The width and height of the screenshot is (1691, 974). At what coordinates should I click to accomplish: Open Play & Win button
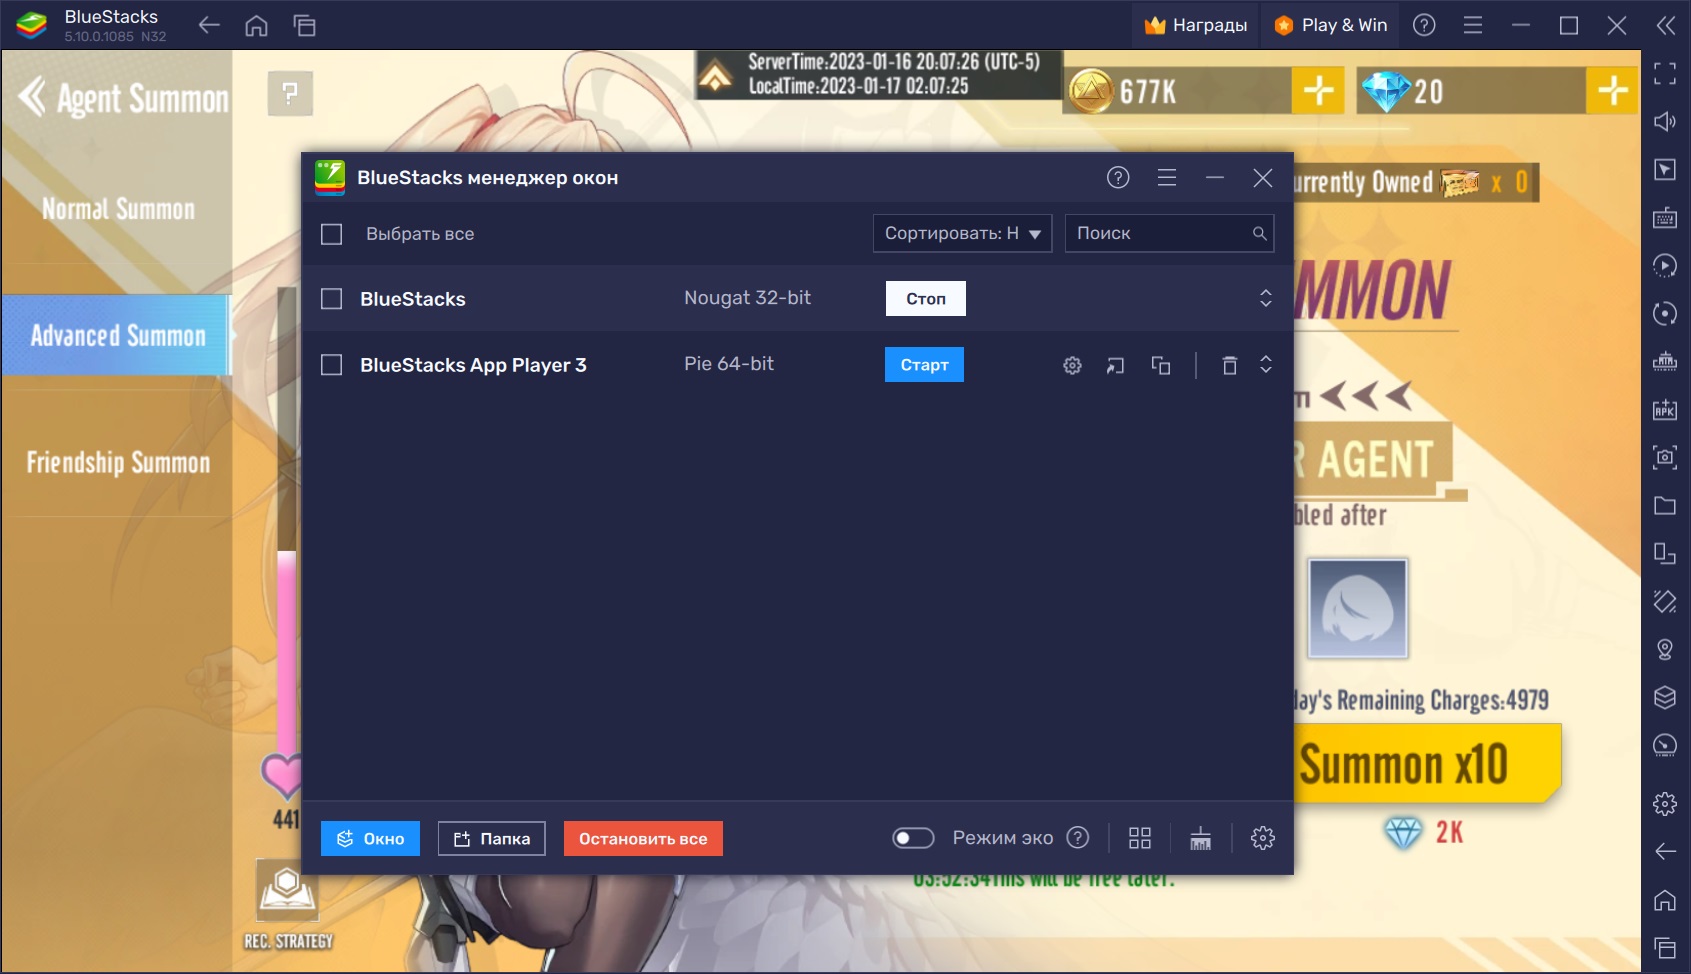click(1331, 25)
